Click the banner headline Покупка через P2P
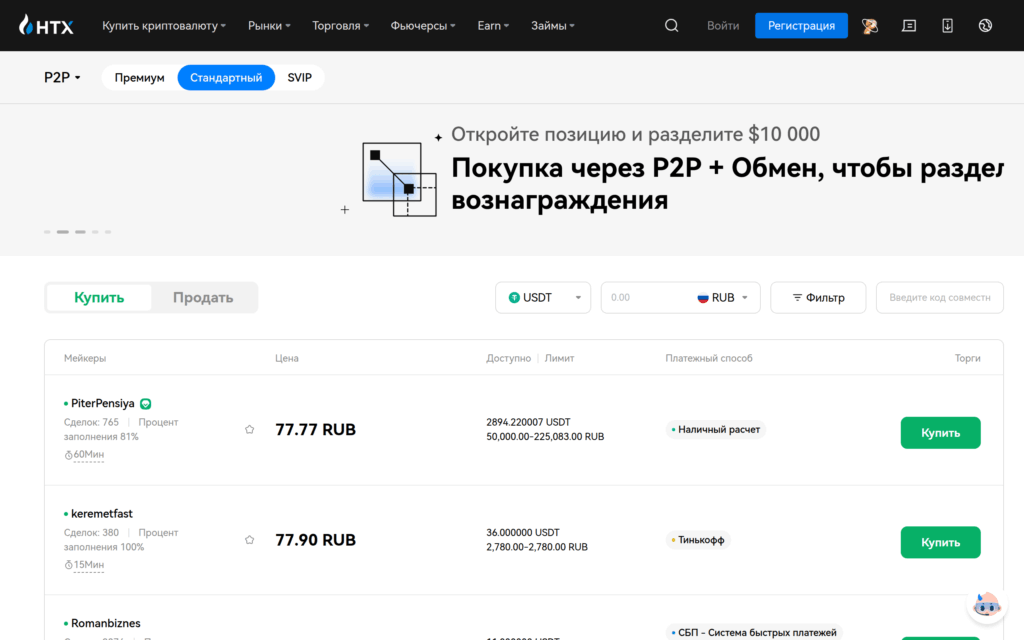Image resolution: width=1024 pixels, height=640 pixels. [x=727, y=184]
